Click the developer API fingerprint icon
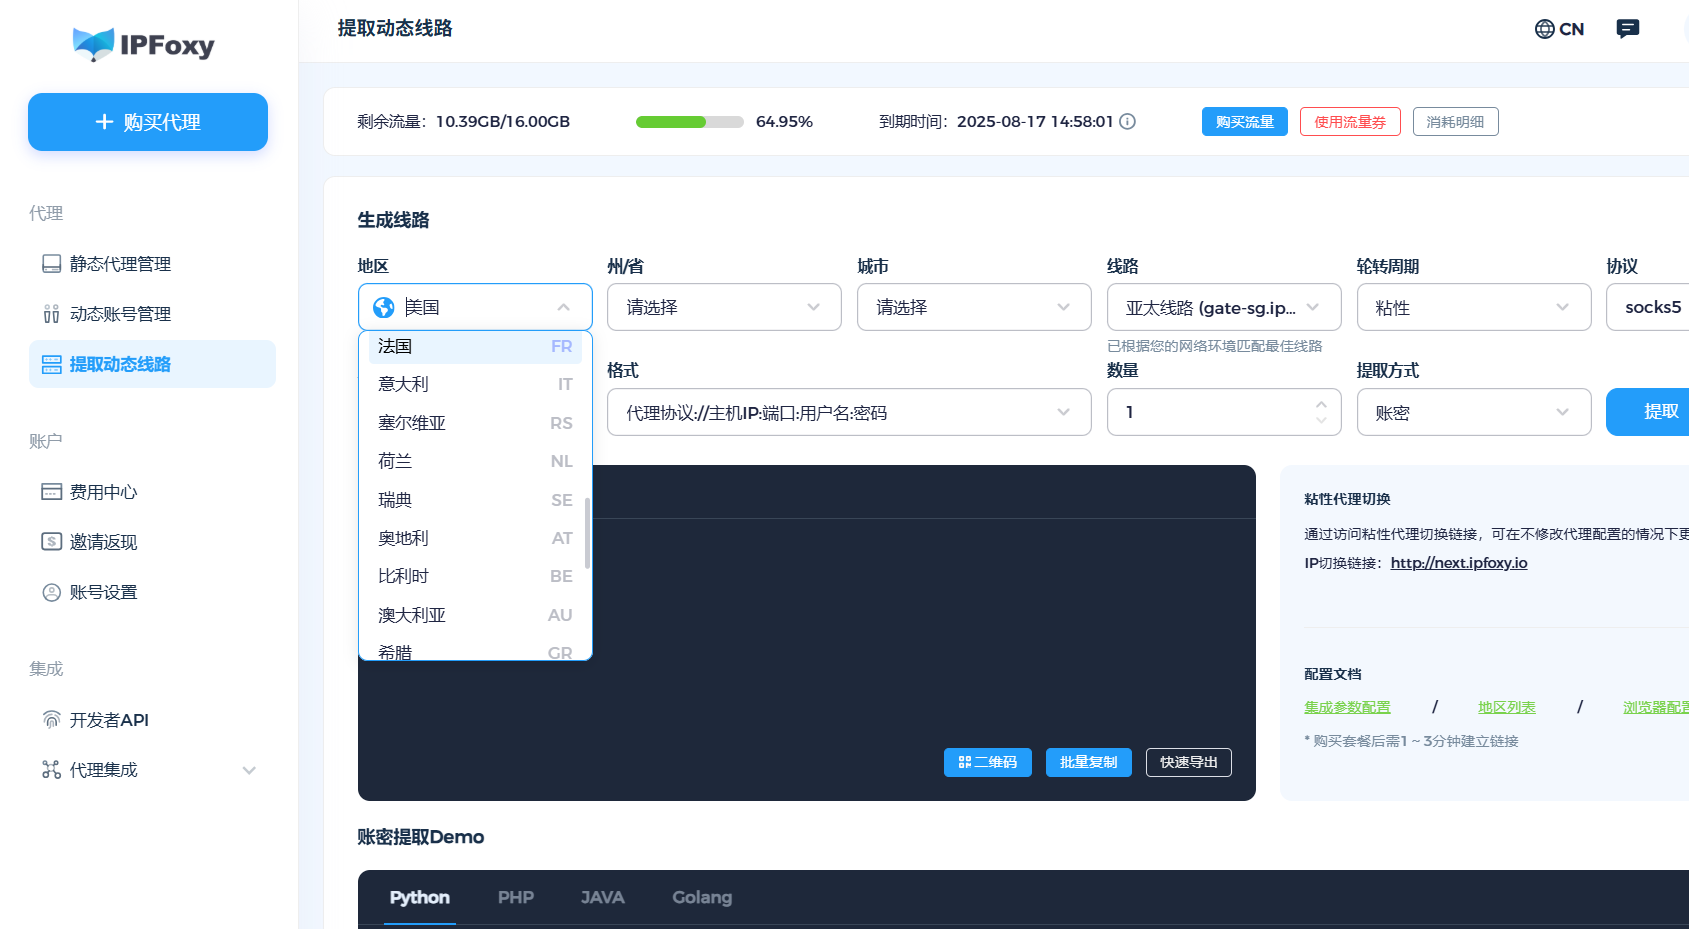Image resolution: width=1689 pixels, height=929 pixels. pos(51,720)
